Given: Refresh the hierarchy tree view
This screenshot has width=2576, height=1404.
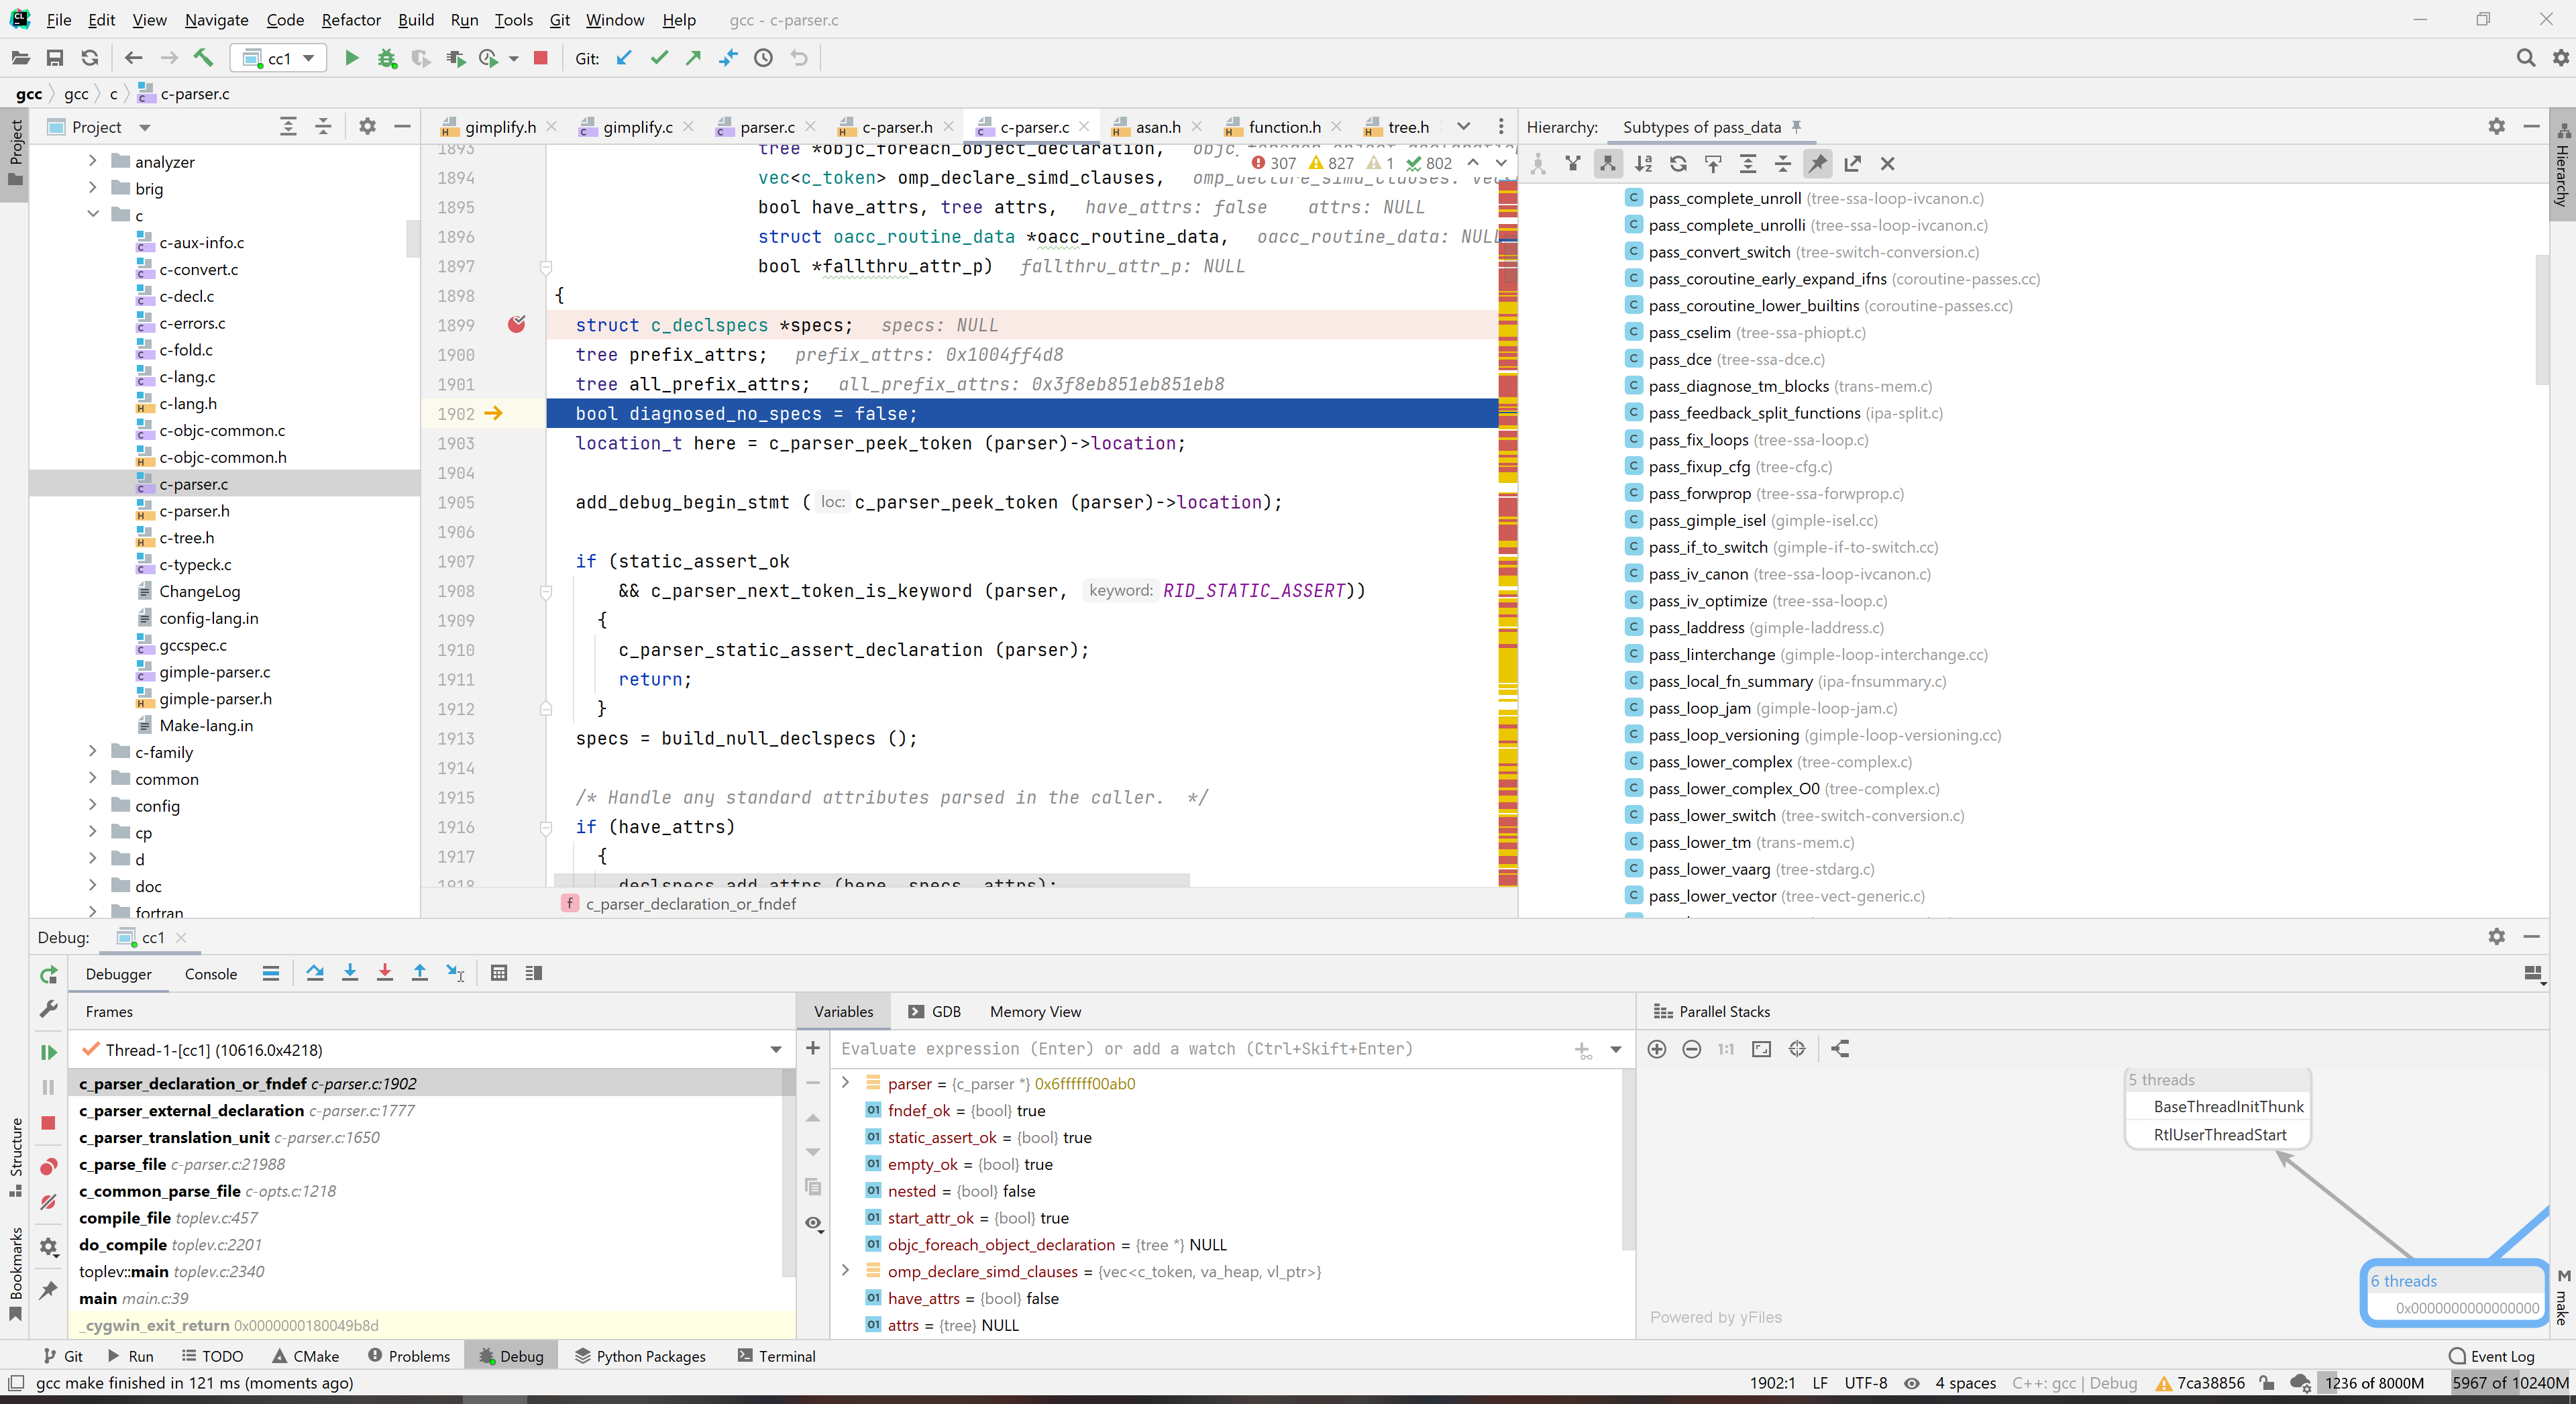Looking at the screenshot, I should click(1679, 163).
